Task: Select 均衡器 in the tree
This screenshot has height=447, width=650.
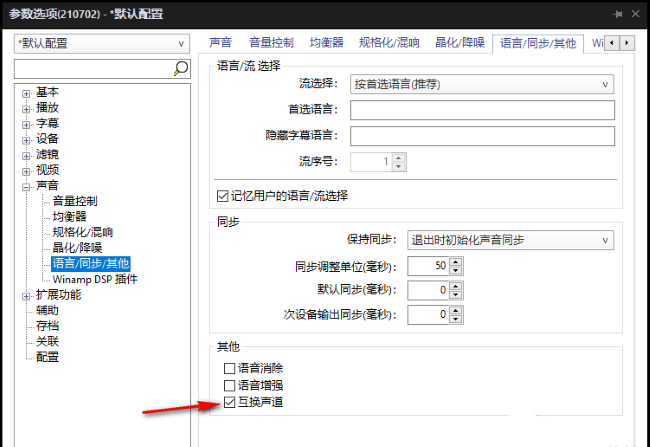Action: click(x=69, y=216)
